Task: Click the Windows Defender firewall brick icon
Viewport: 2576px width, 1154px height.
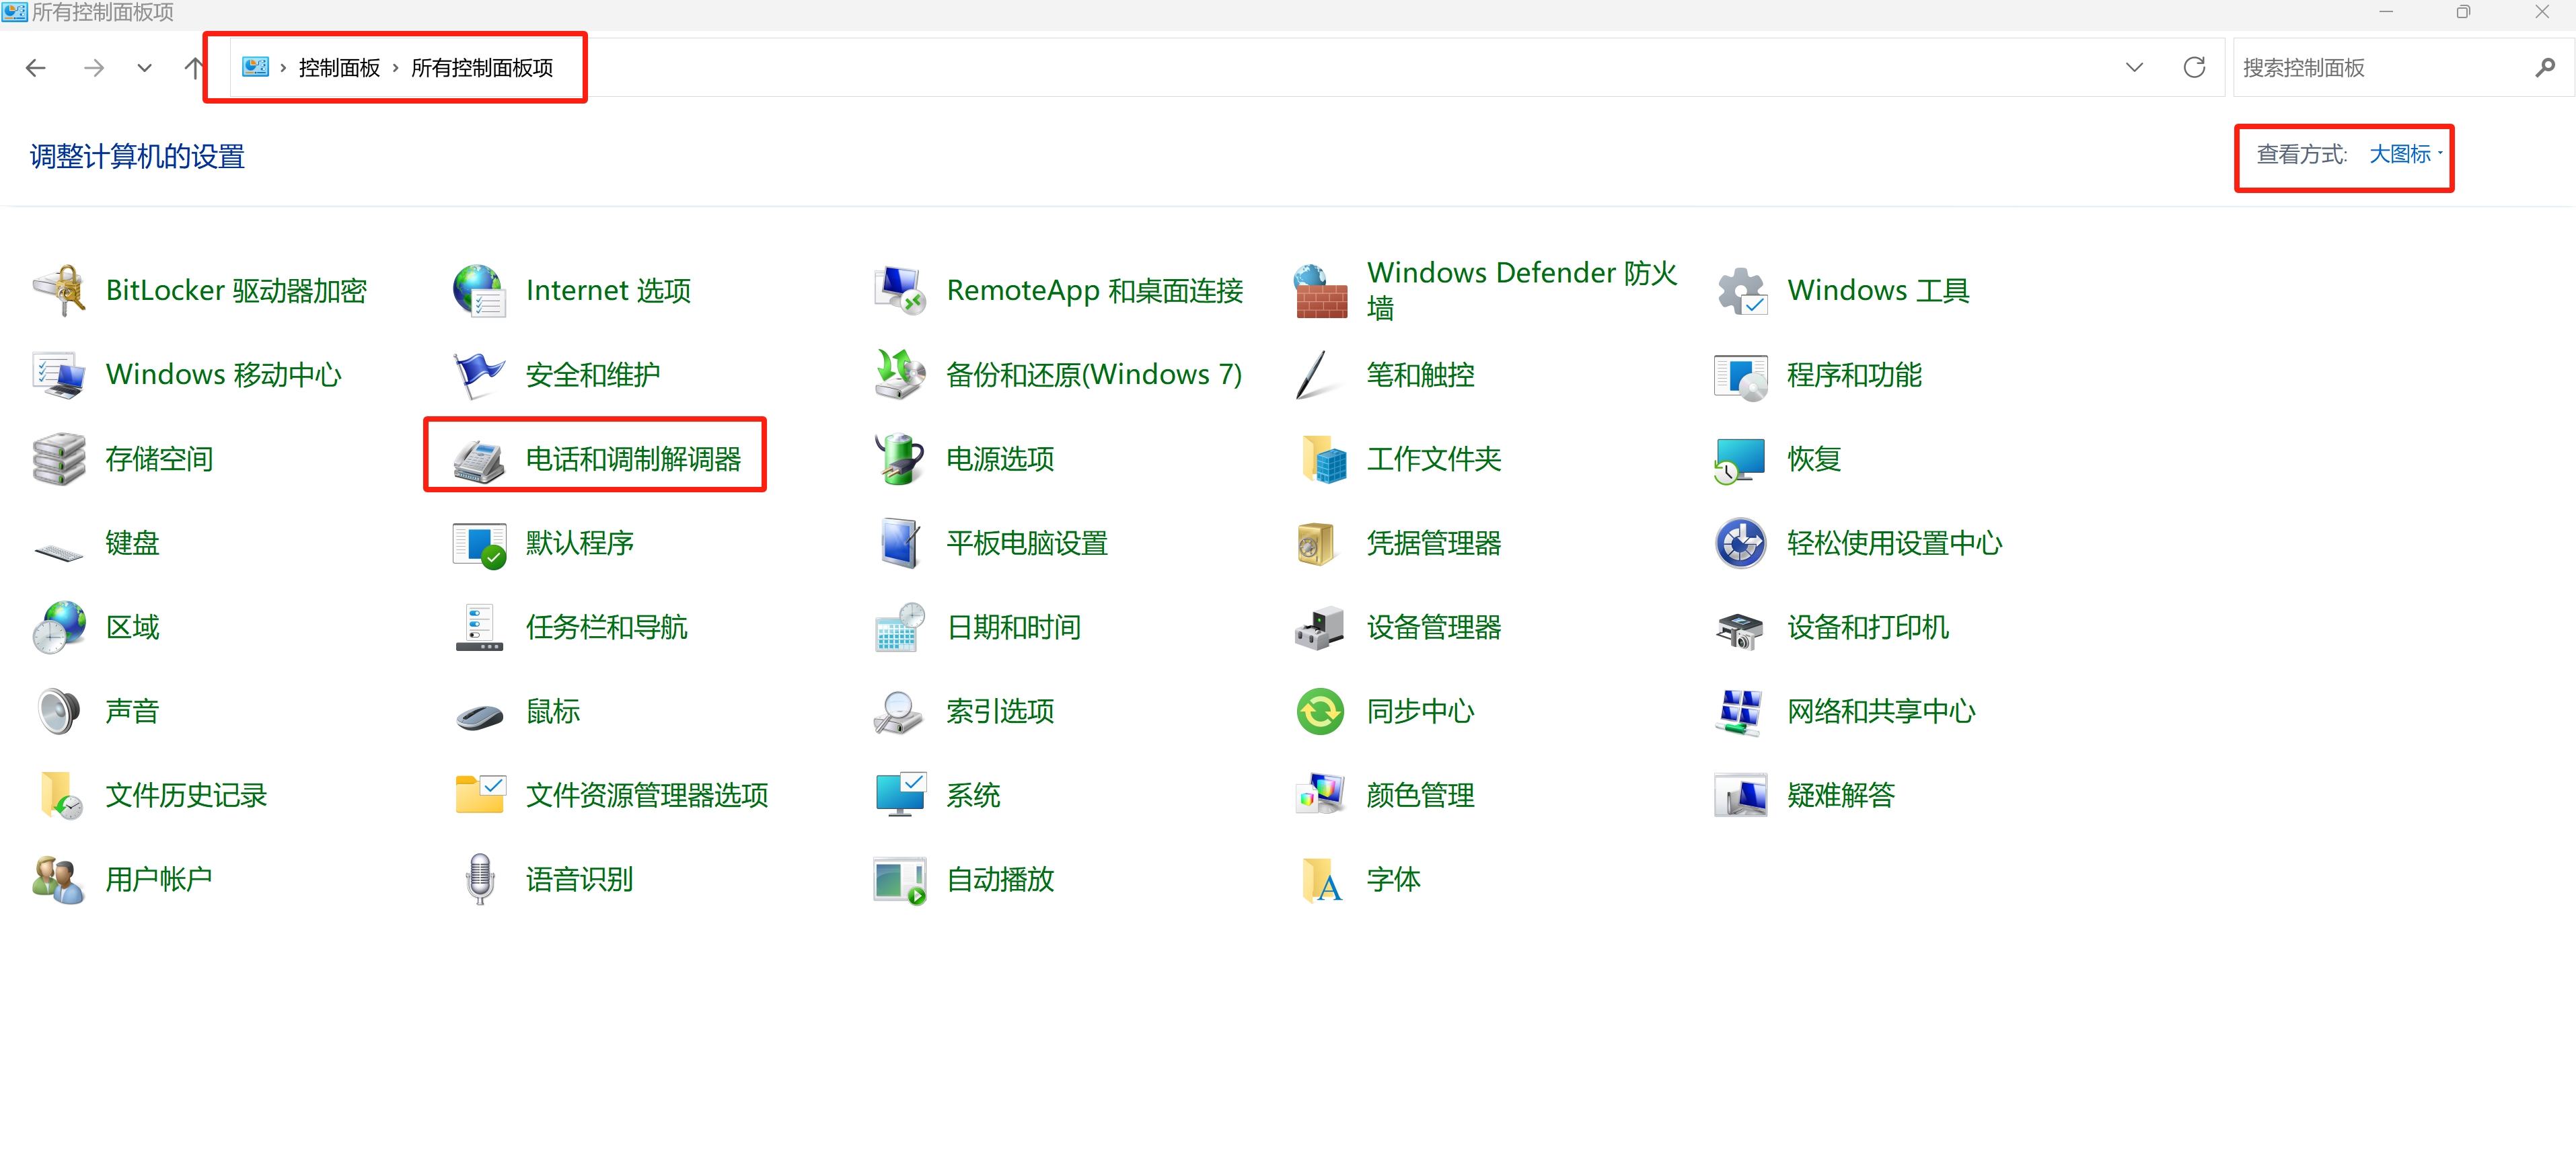Action: (1320, 290)
